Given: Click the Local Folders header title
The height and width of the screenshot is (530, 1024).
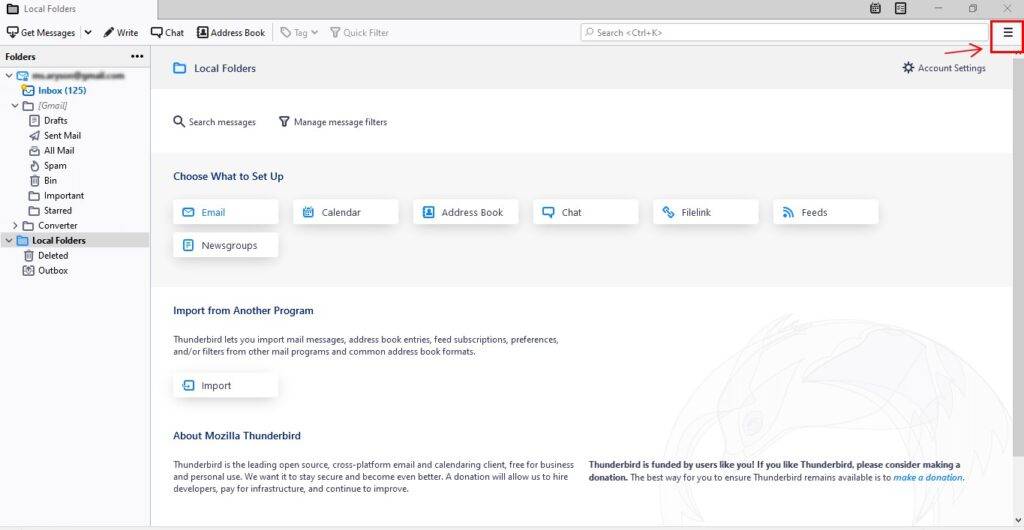Looking at the screenshot, I should 225,69.
